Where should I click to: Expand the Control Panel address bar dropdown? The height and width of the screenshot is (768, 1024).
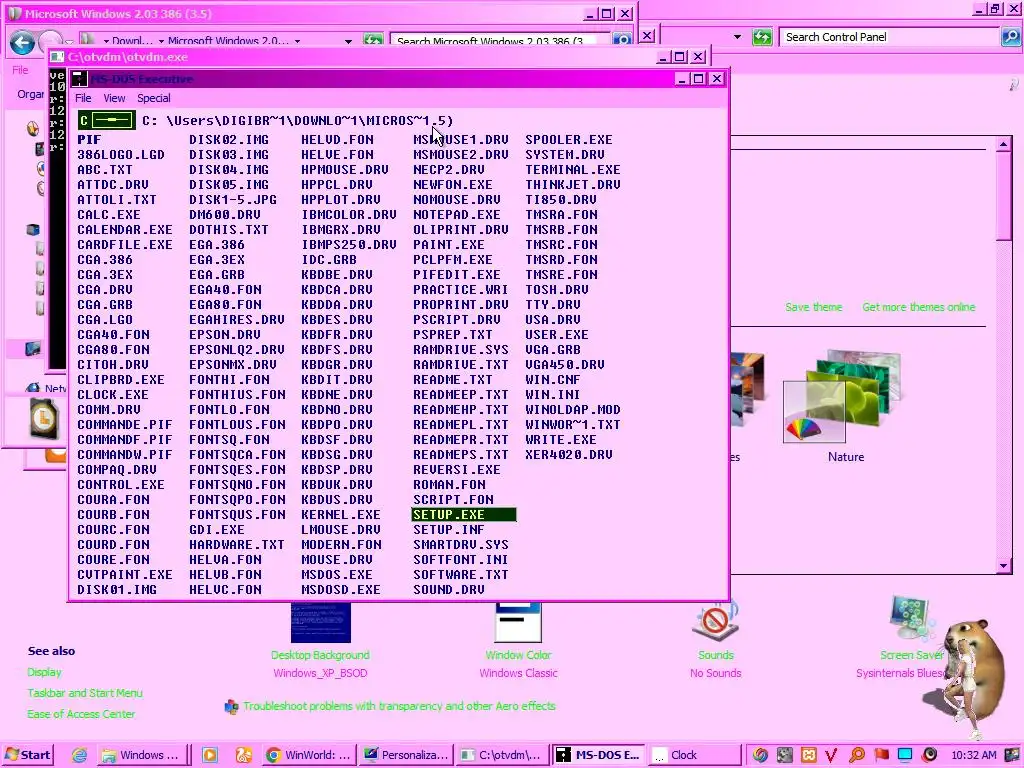737,37
